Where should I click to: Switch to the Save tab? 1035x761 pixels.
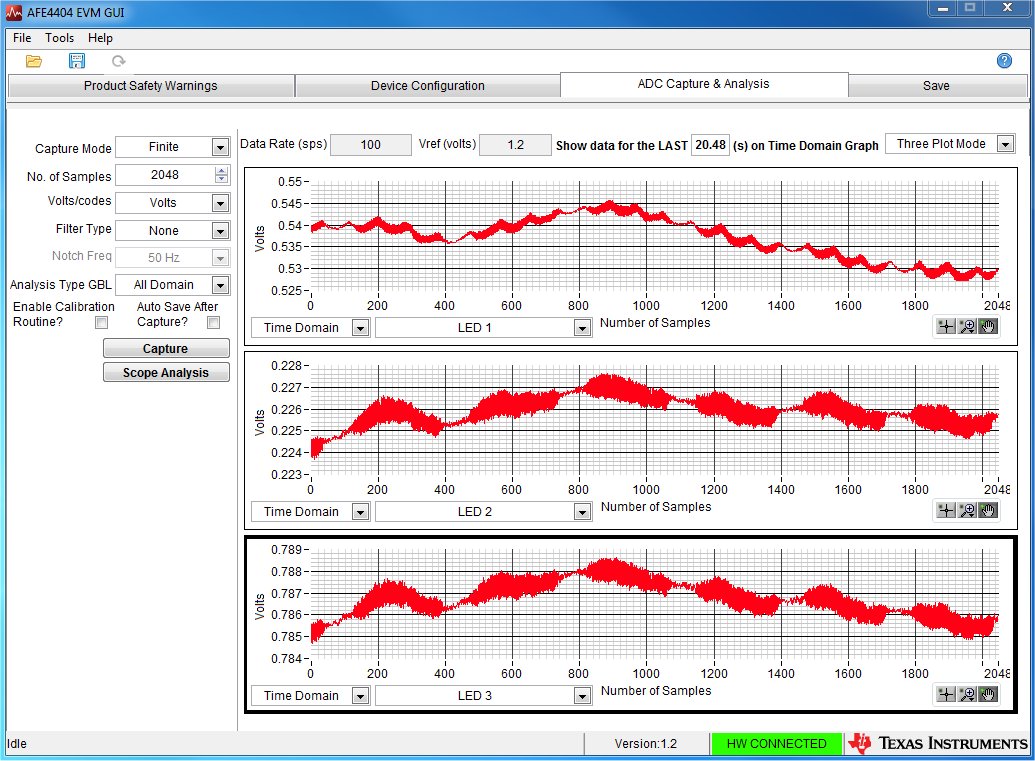point(936,86)
